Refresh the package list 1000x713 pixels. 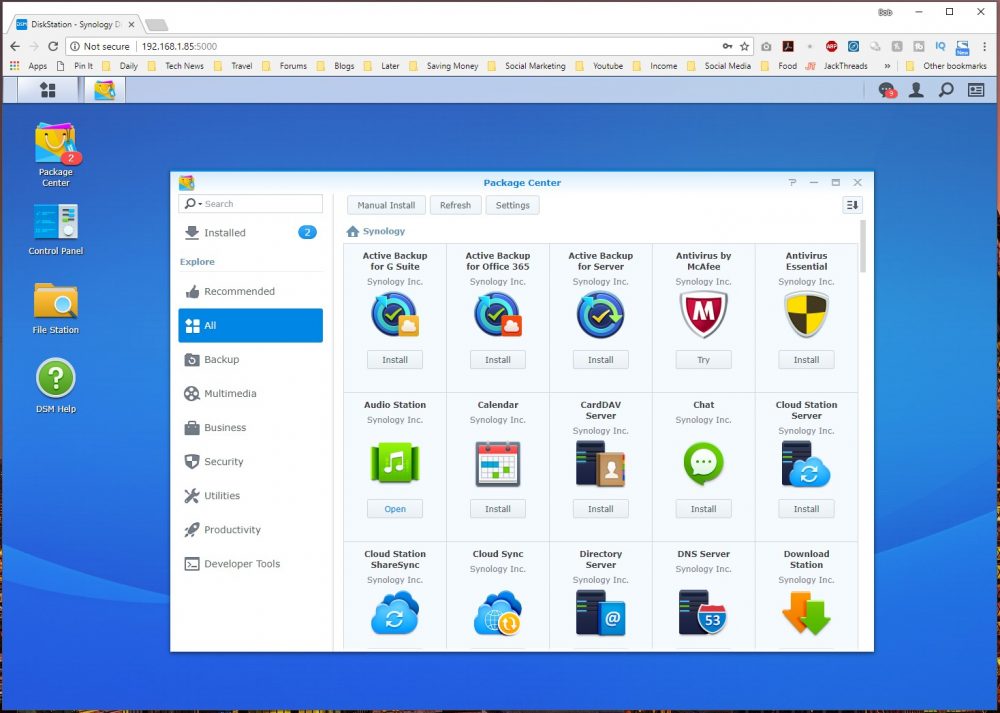(455, 205)
